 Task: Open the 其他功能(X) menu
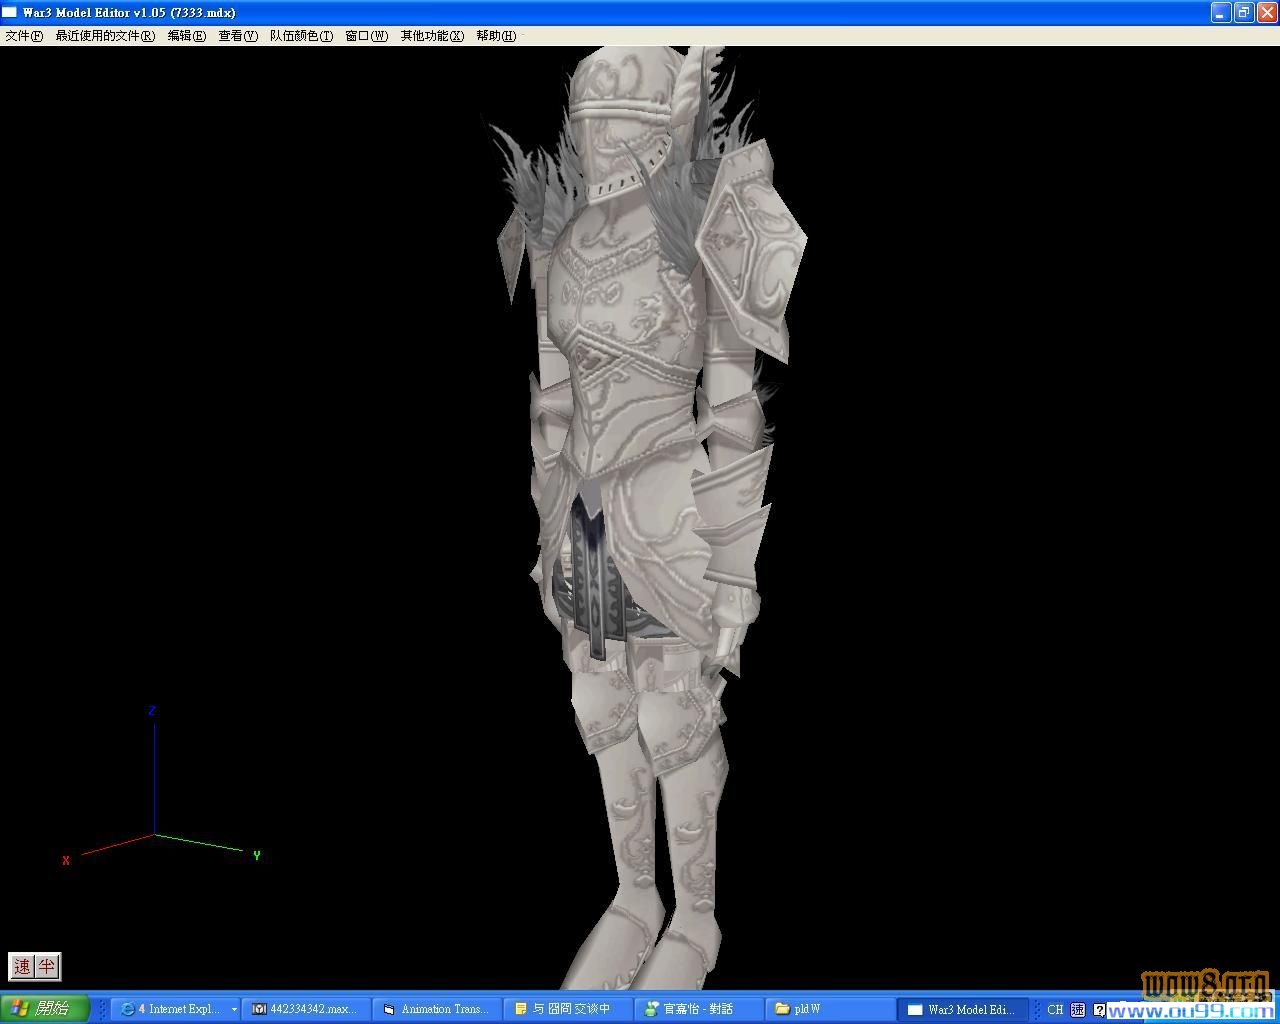[x=432, y=36]
